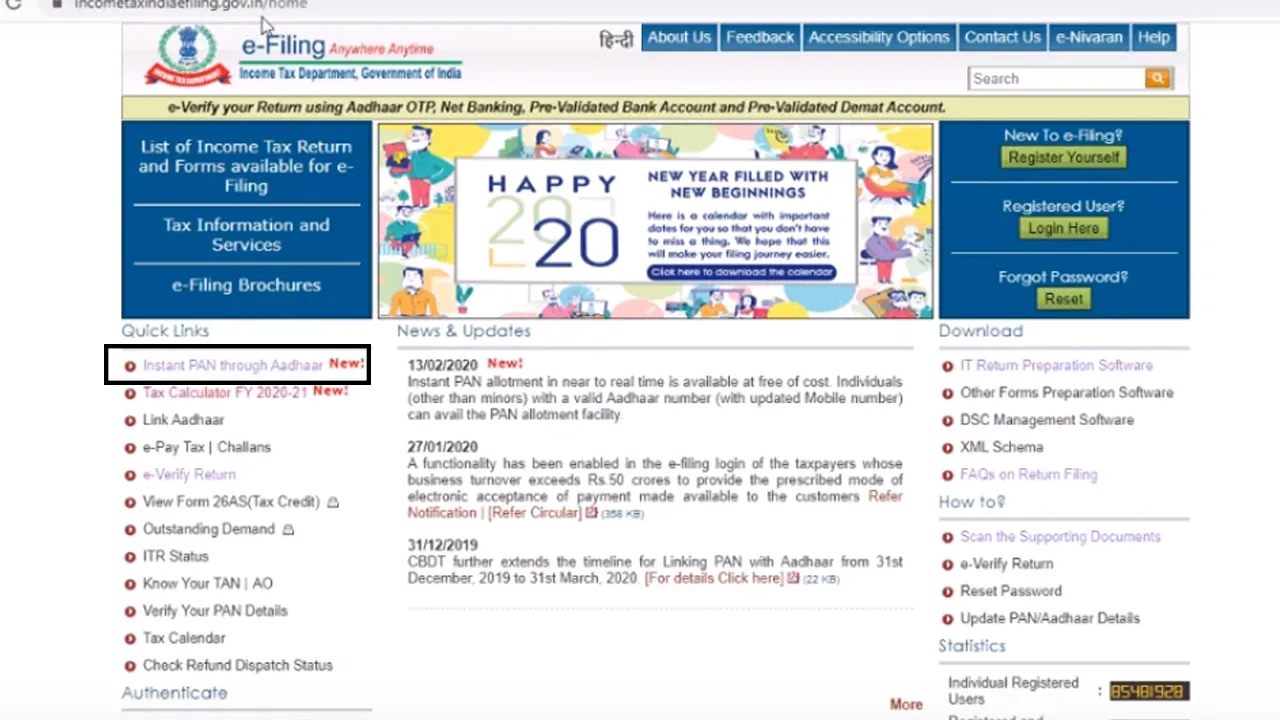Open e-Pay Tax | Challans

click(x=206, y=447)
